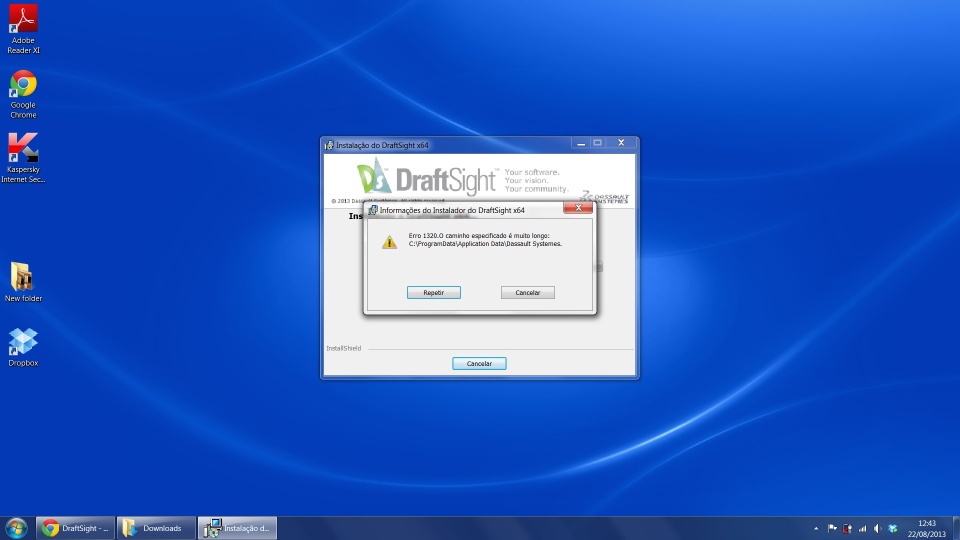Click the installer icon in dialog title bar
Viewport: 960px width, 540px height.
coord(372,210)
